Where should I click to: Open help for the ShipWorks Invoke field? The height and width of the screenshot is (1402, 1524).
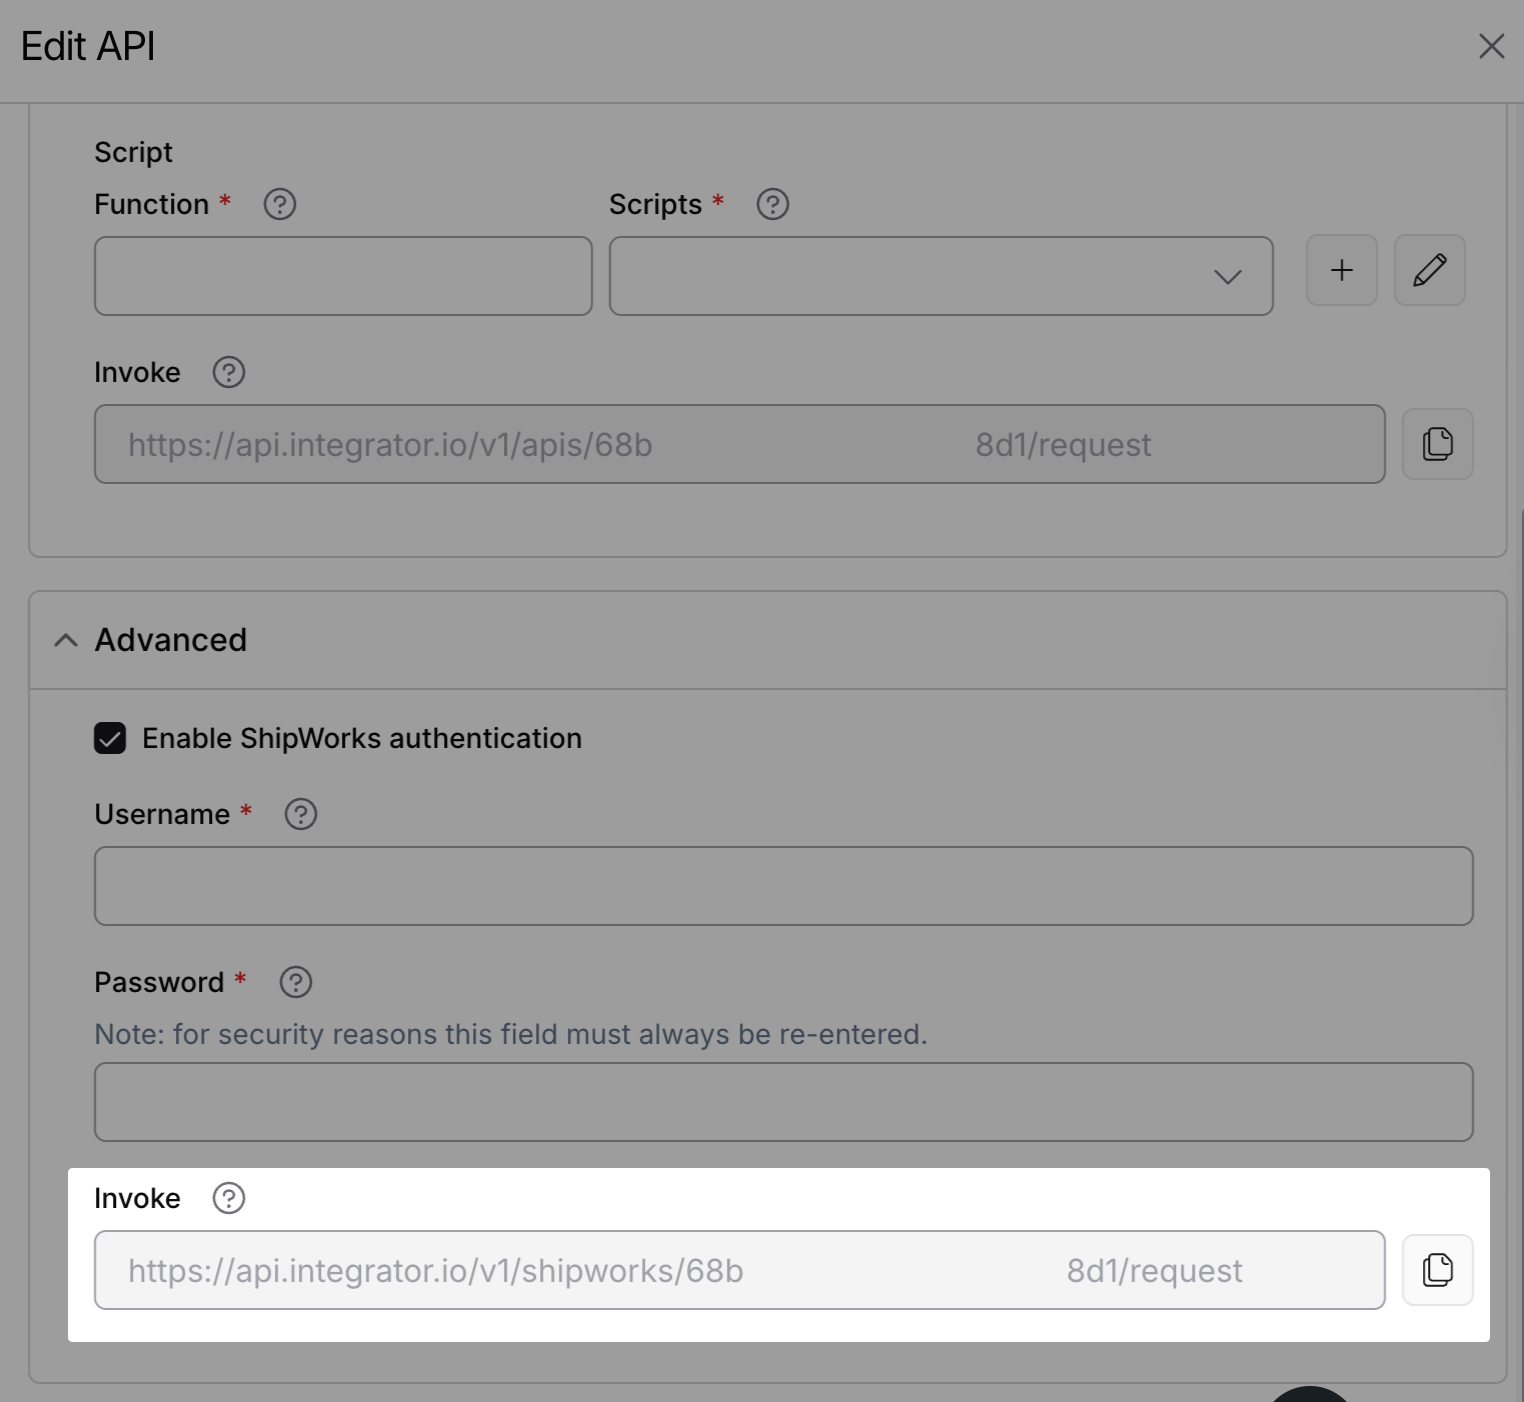[x=229, y=1198]
